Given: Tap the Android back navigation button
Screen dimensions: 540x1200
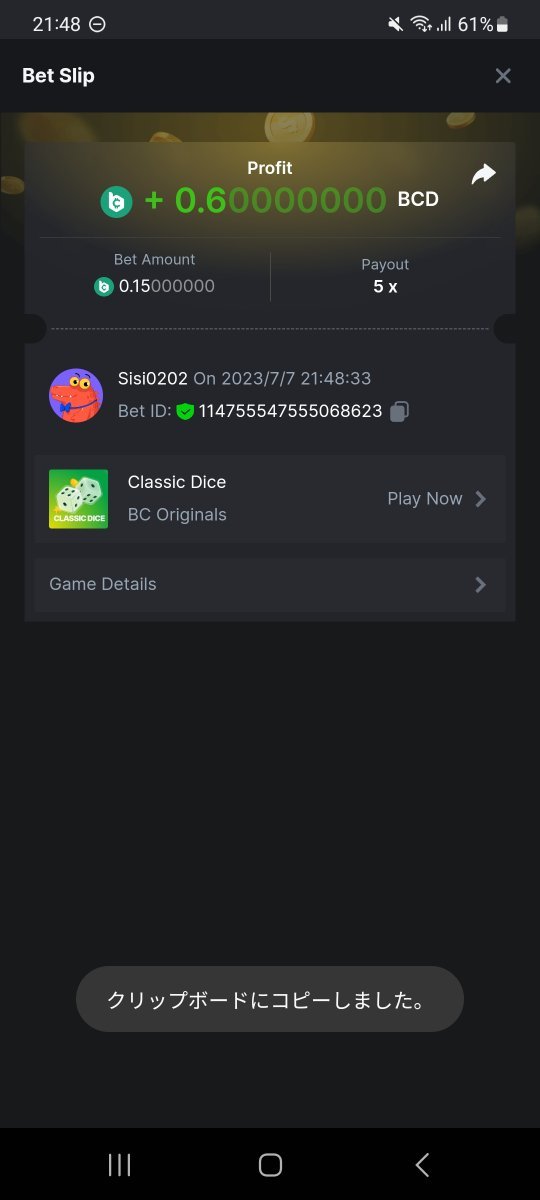Looking at the screenshot, I should pos(422,1164).
